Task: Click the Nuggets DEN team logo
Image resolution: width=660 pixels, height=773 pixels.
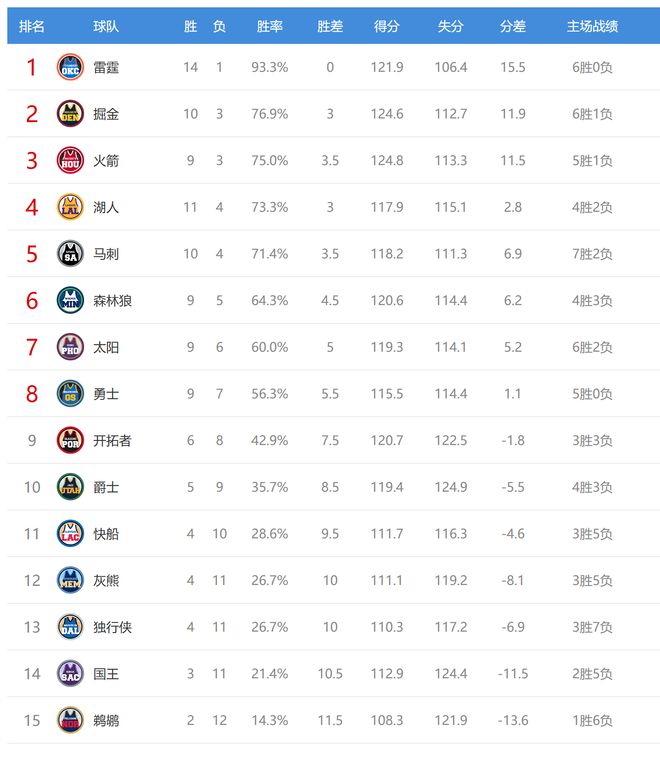Action: coord(69,114)
